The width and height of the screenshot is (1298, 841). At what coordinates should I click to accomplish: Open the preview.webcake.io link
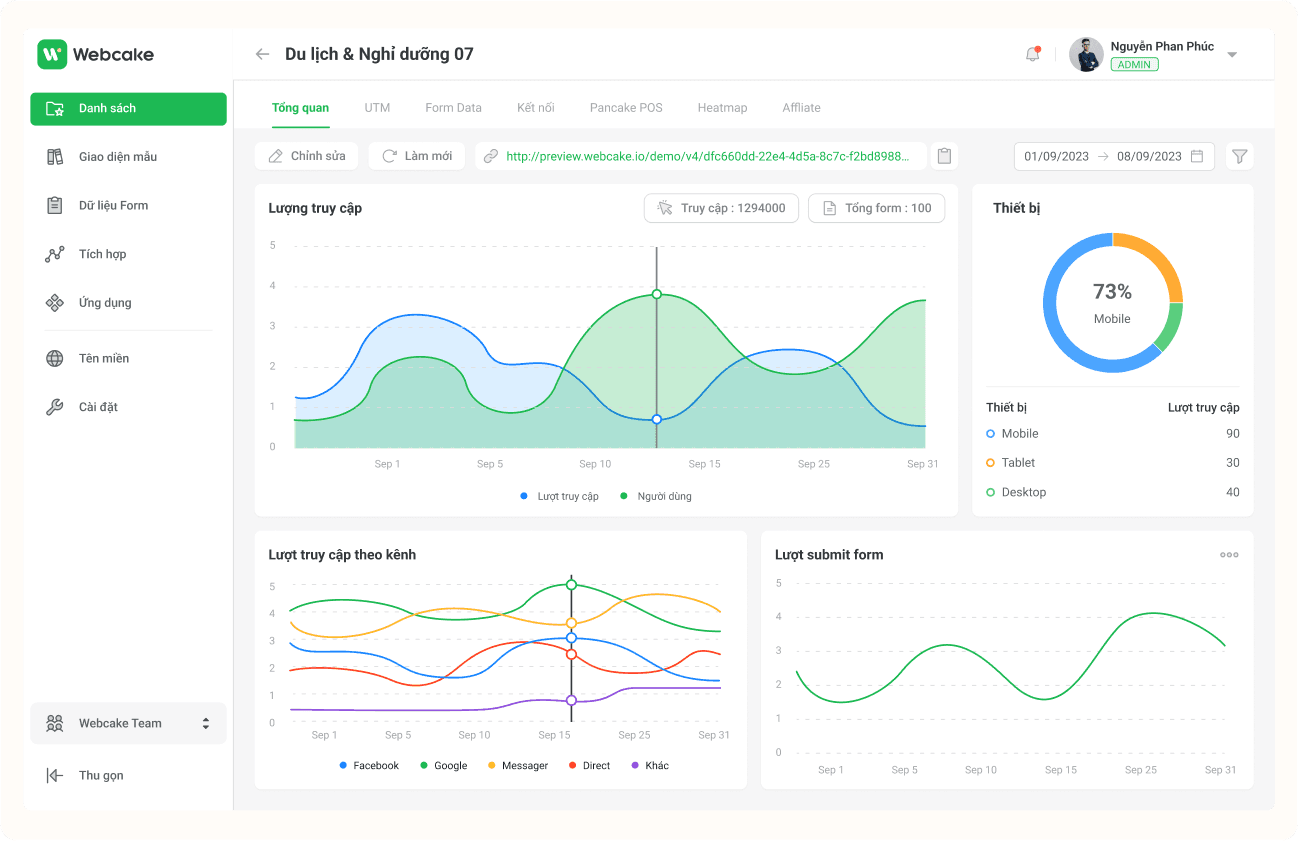pos(700,156)
